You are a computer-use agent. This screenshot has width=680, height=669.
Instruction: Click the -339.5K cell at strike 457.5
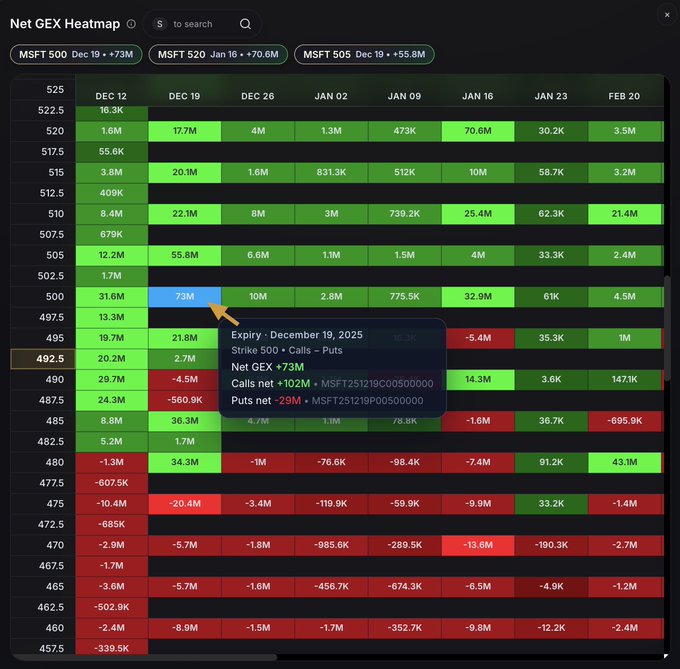click(x=111, y=648)
